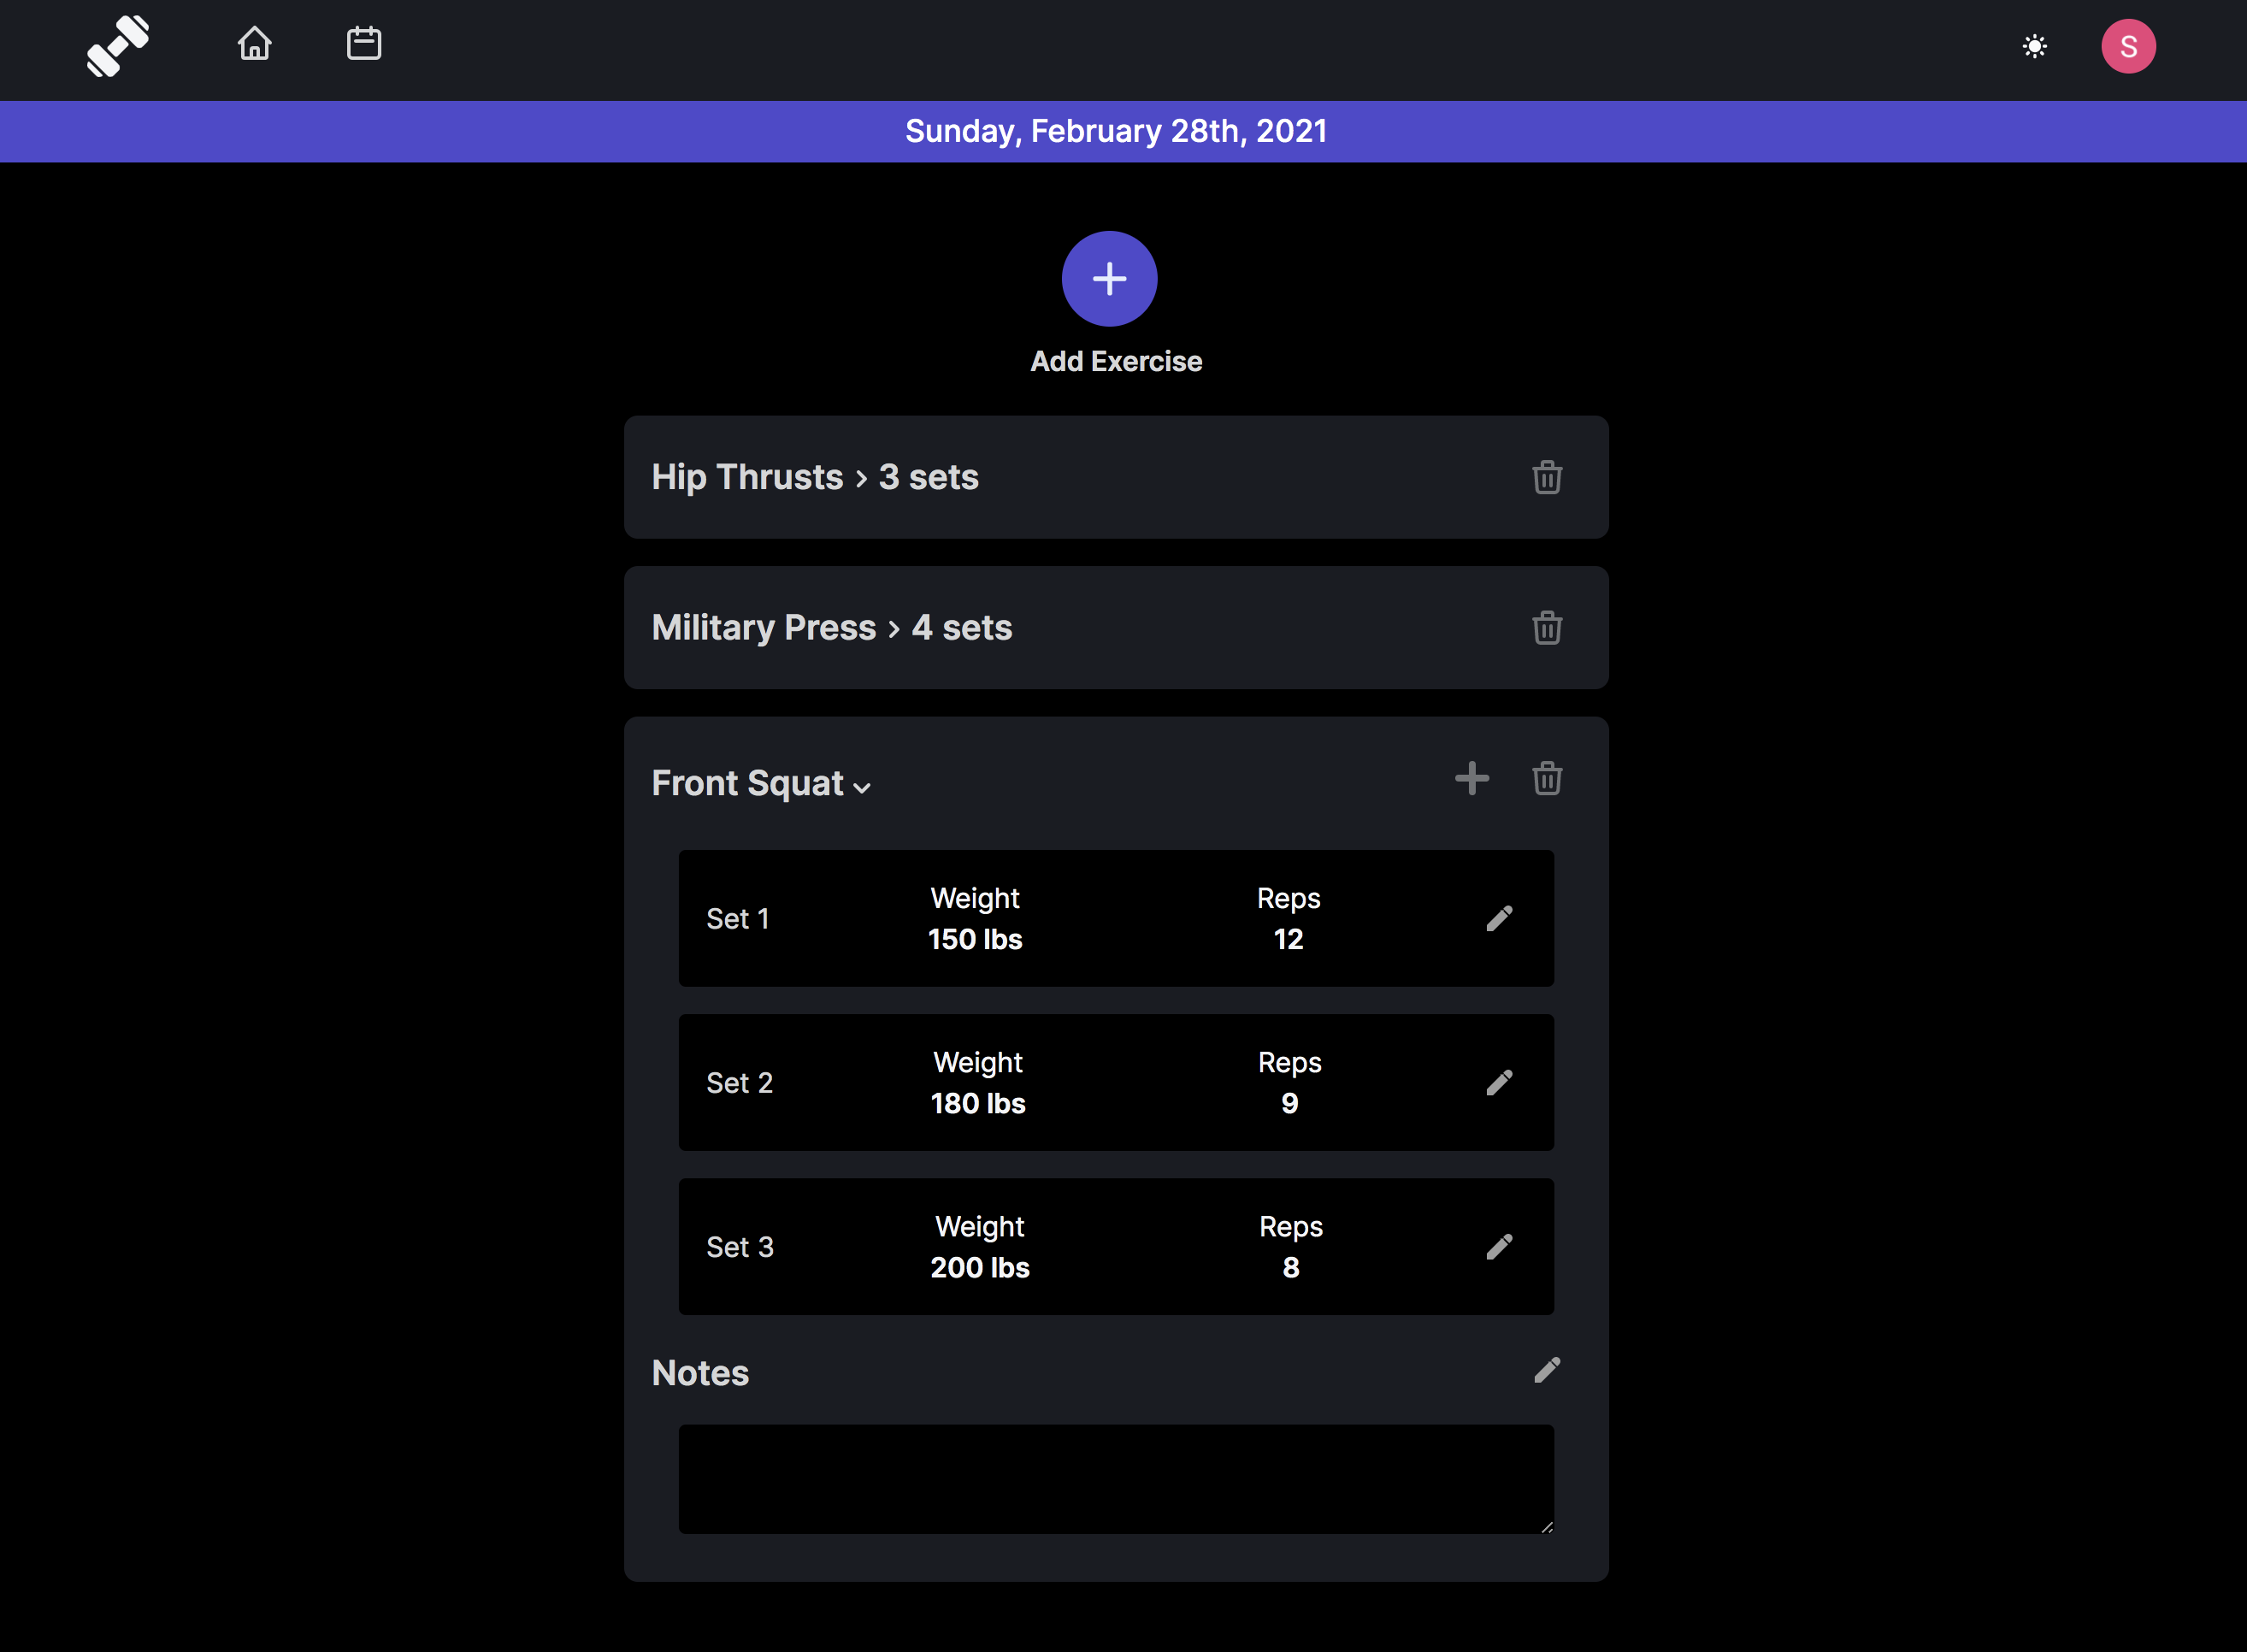Click the round plus Add Exercise button
This screenshot has width=2247, height=1652.
tap(1109, 279)
